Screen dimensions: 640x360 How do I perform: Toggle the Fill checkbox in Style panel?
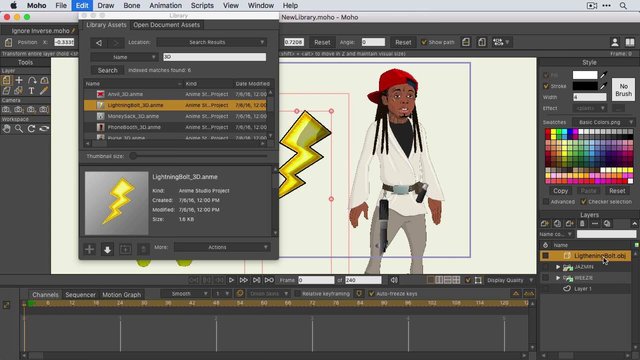(546, 75)
